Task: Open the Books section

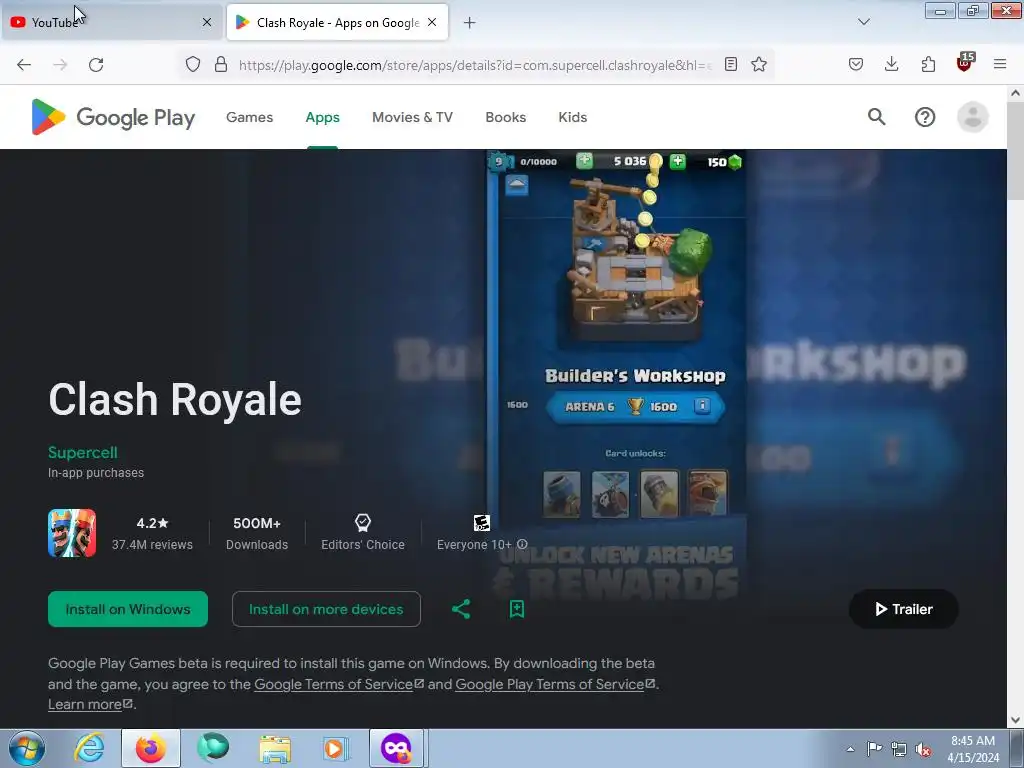Action: pyautogui.click(x=505, y=117)
